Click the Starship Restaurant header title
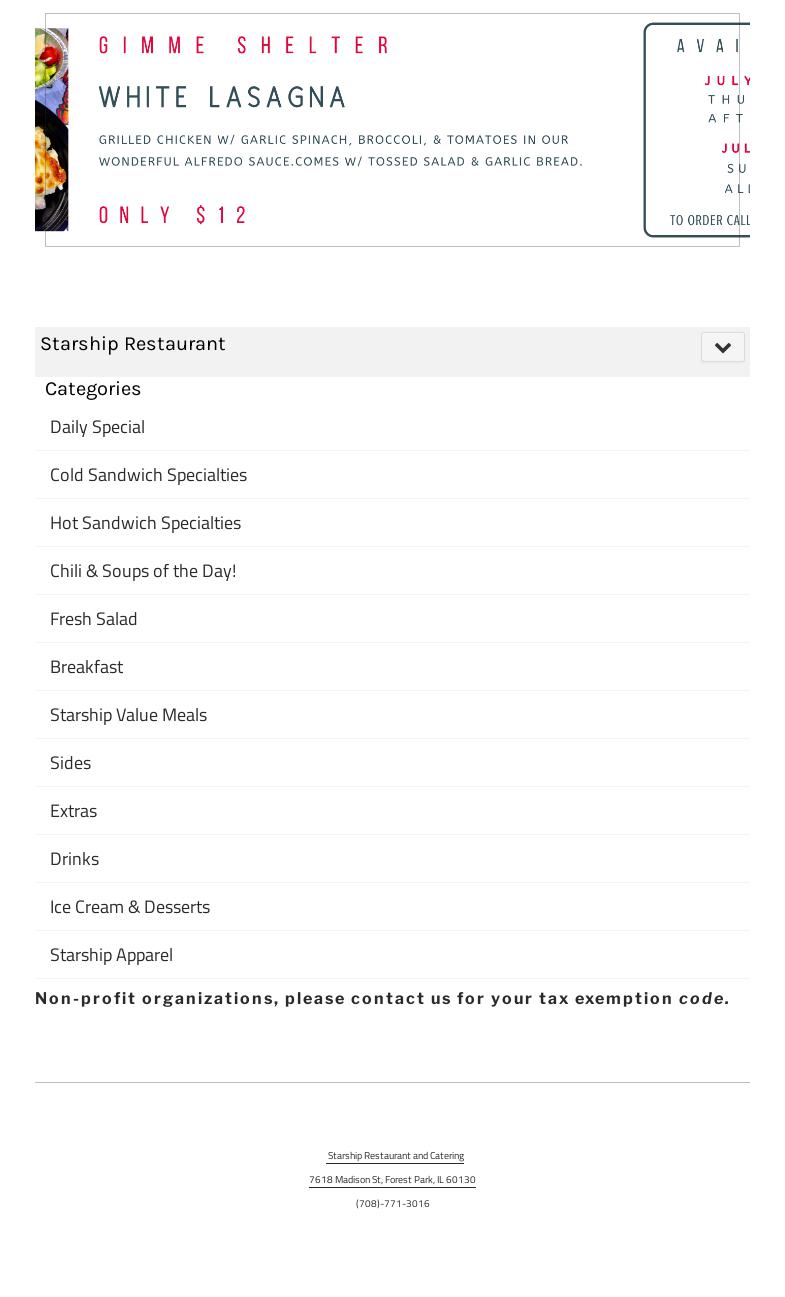Viewport: 785px width, 1297px height. point(133,344)
